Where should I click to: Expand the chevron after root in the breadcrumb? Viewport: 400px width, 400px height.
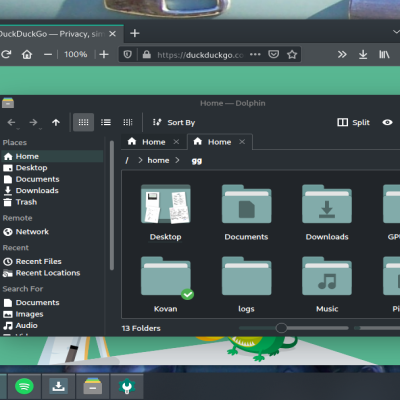(x=140, y=161)
